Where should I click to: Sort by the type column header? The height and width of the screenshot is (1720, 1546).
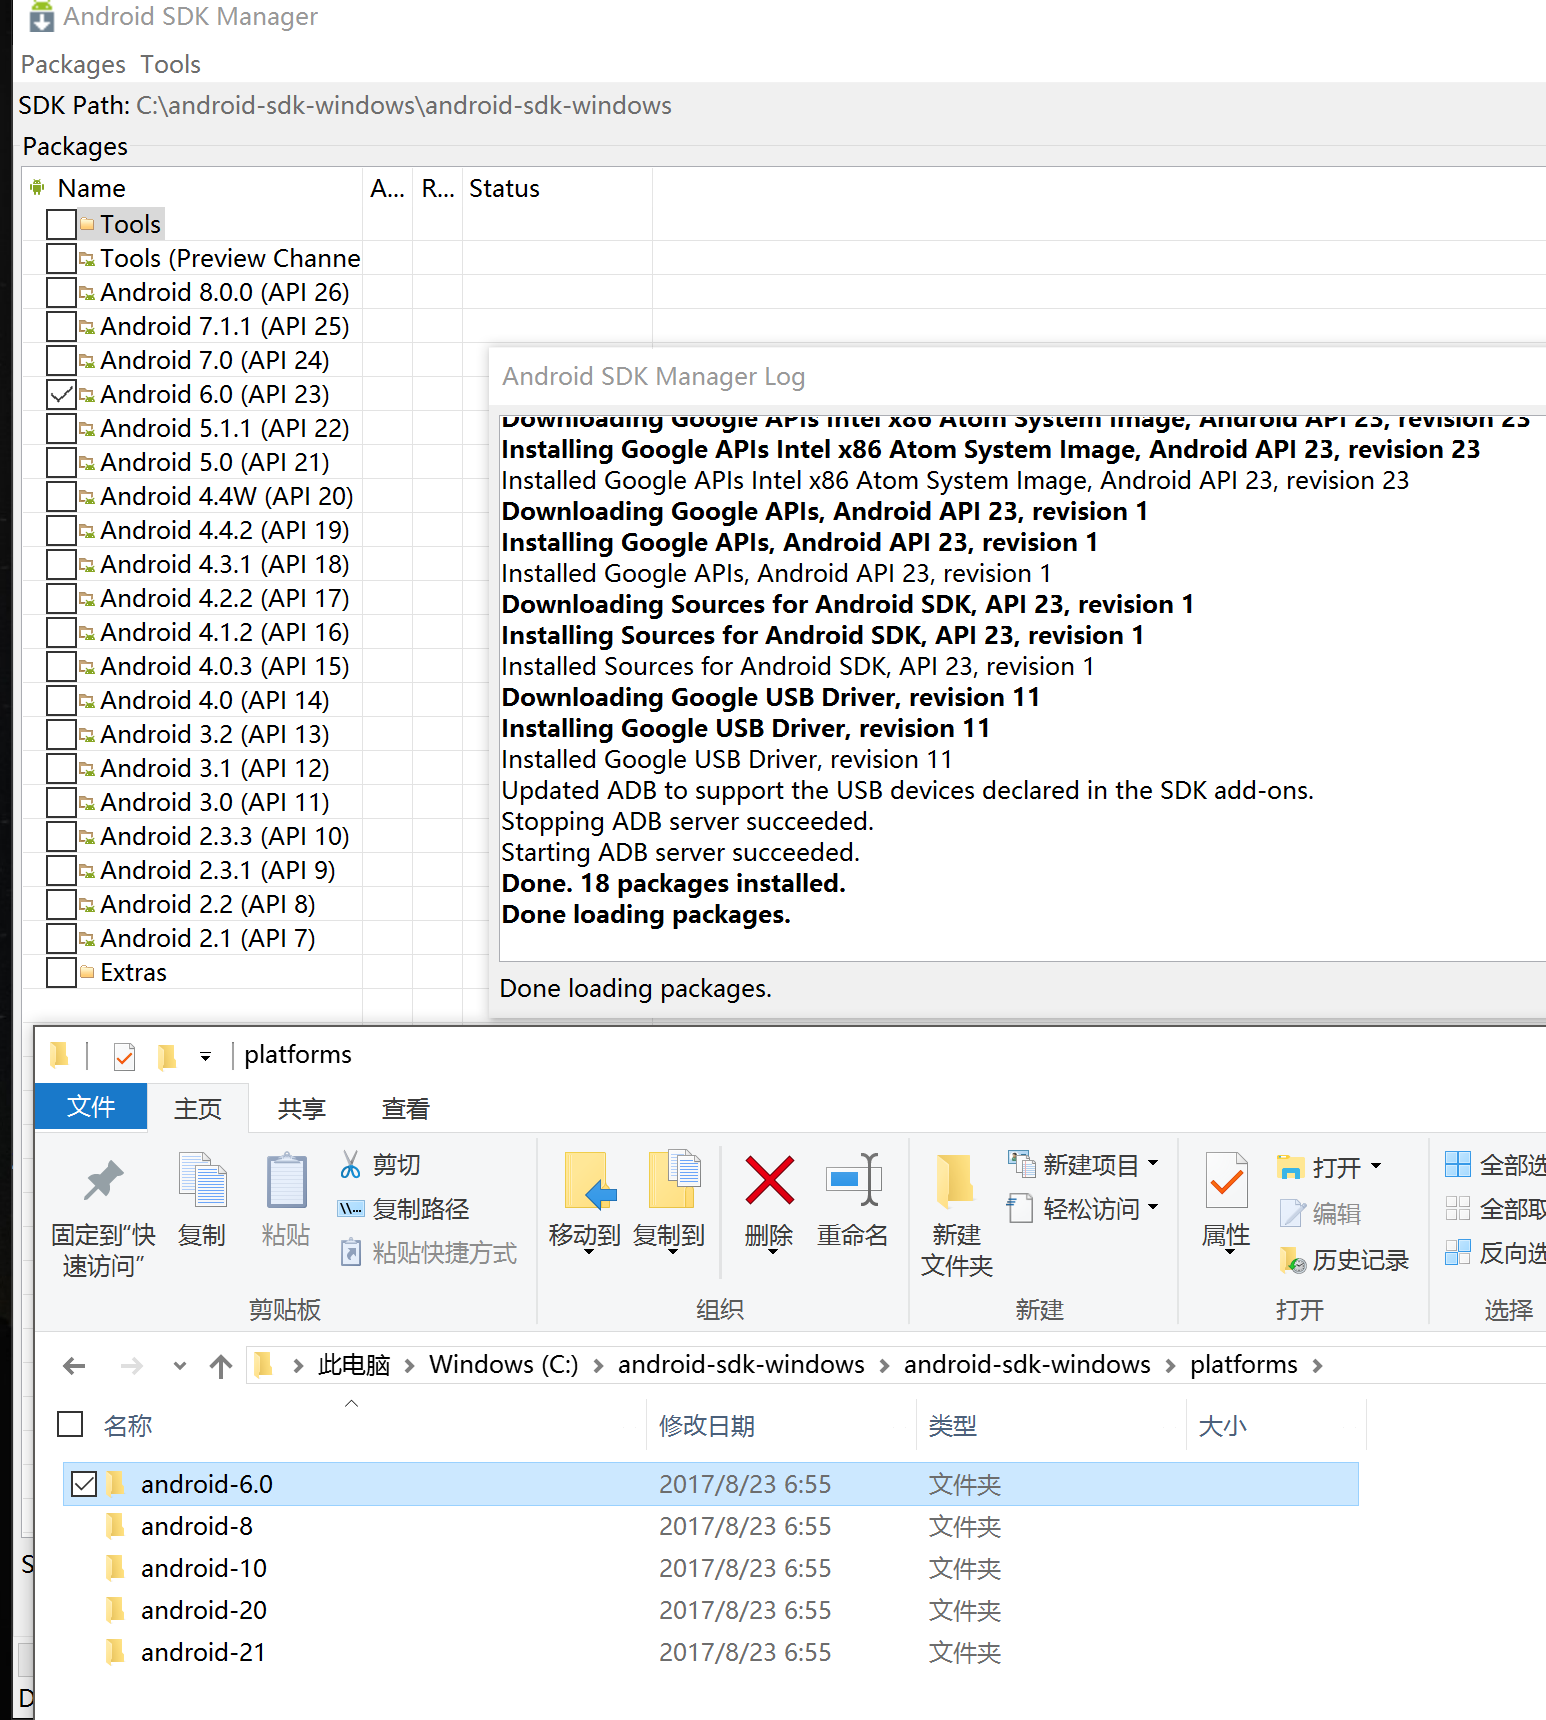tap(952, 1425)
